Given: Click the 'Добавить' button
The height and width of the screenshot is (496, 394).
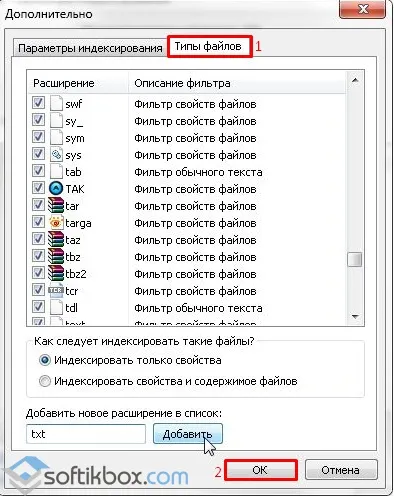Looking at the screenshot, I should [x=188, y=434].
